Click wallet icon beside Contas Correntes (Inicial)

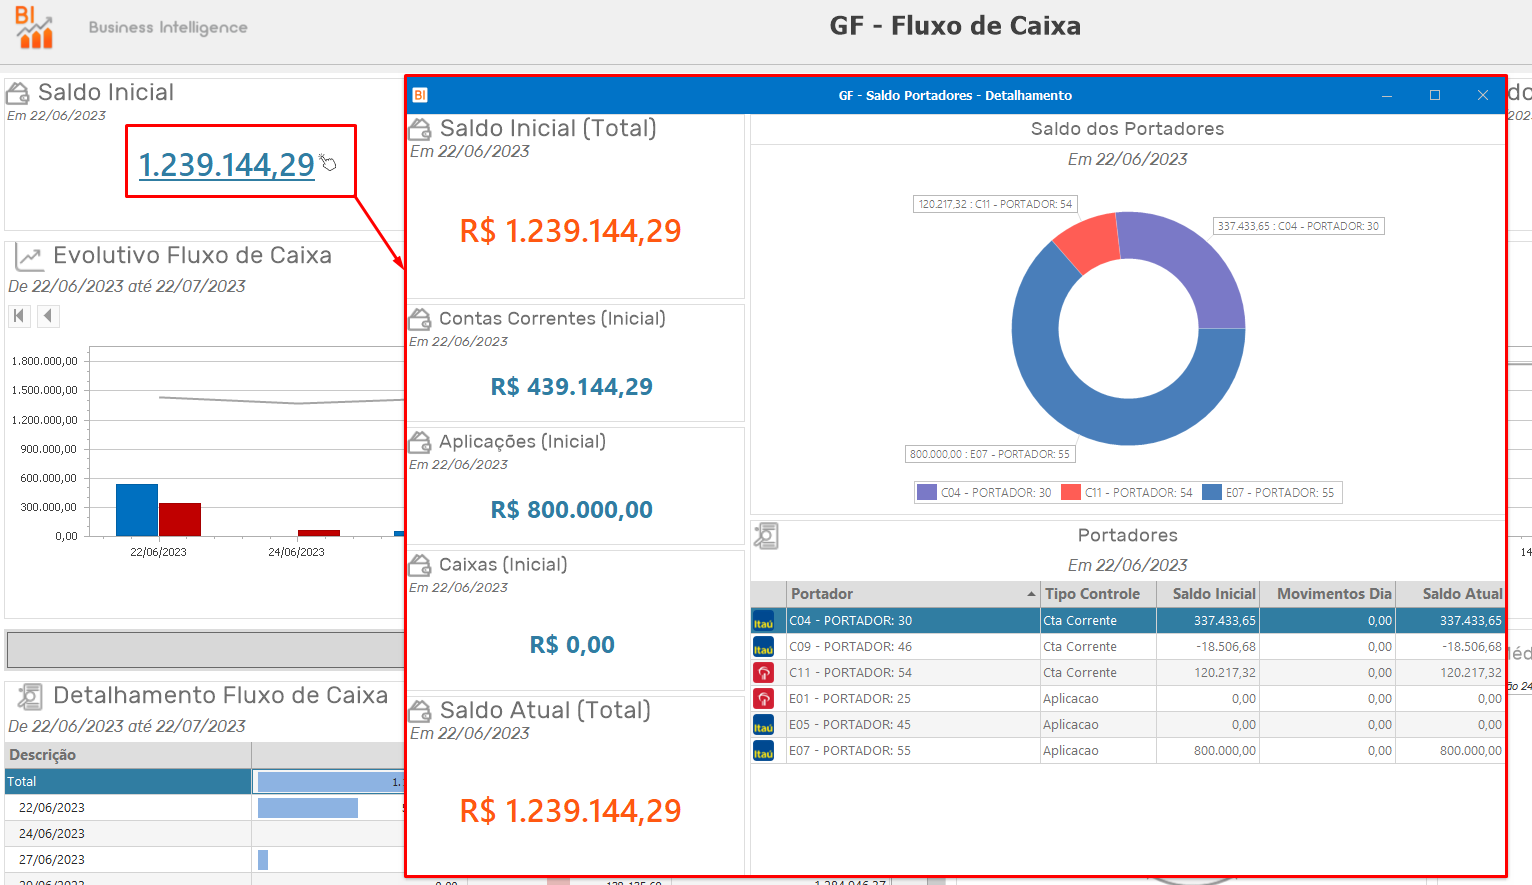click(420, 319)
